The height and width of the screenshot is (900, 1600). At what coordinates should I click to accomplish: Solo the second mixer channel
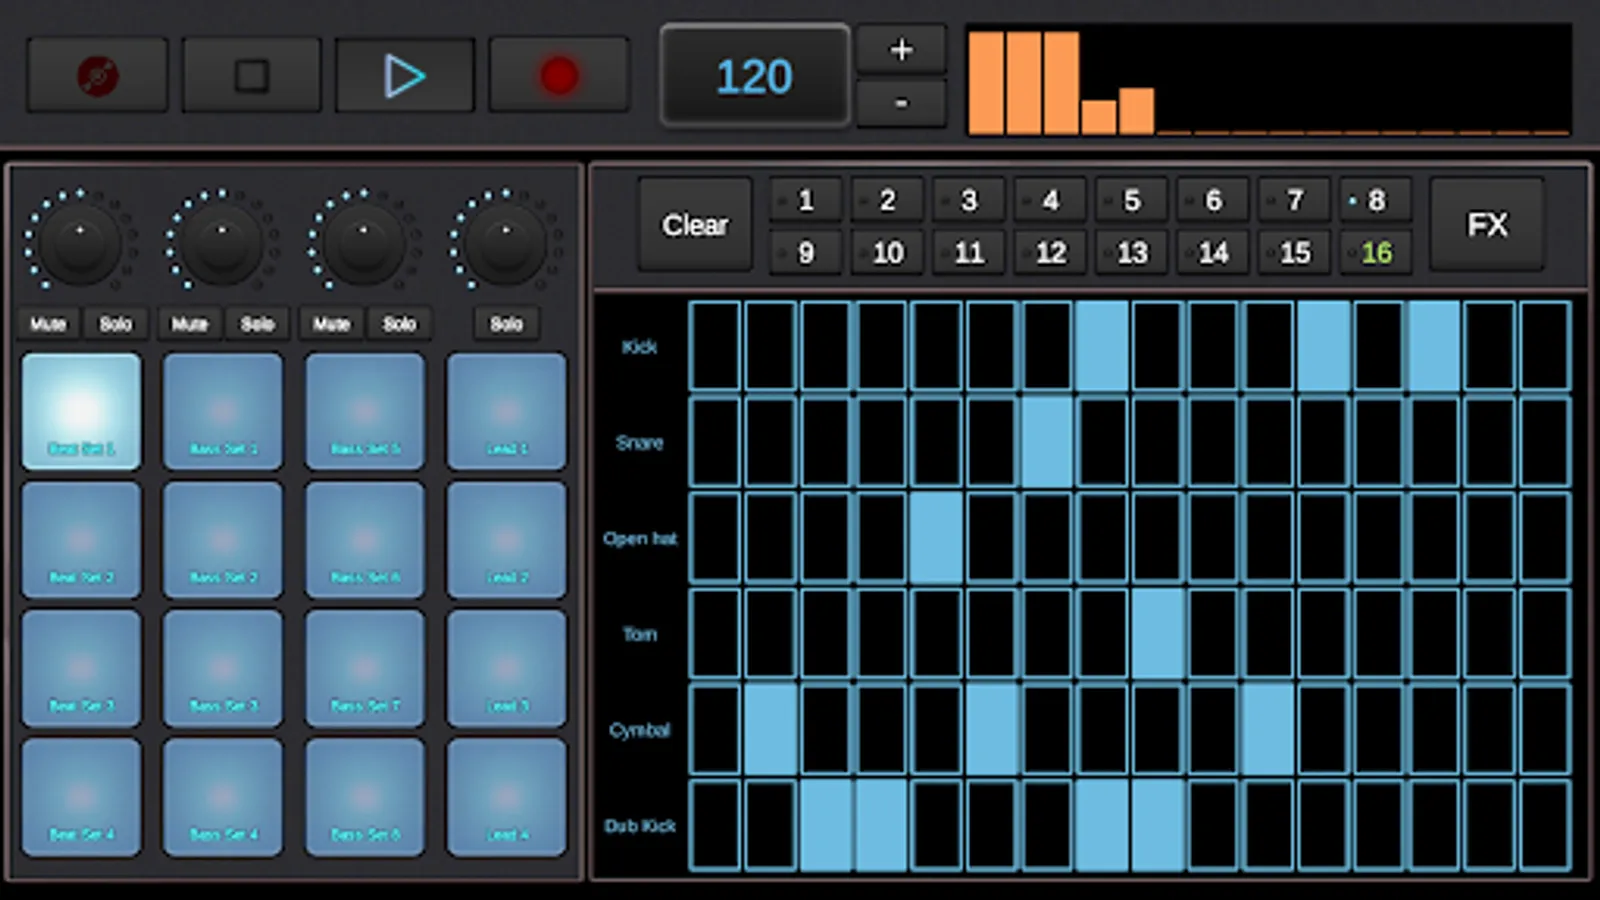point(258,323)
